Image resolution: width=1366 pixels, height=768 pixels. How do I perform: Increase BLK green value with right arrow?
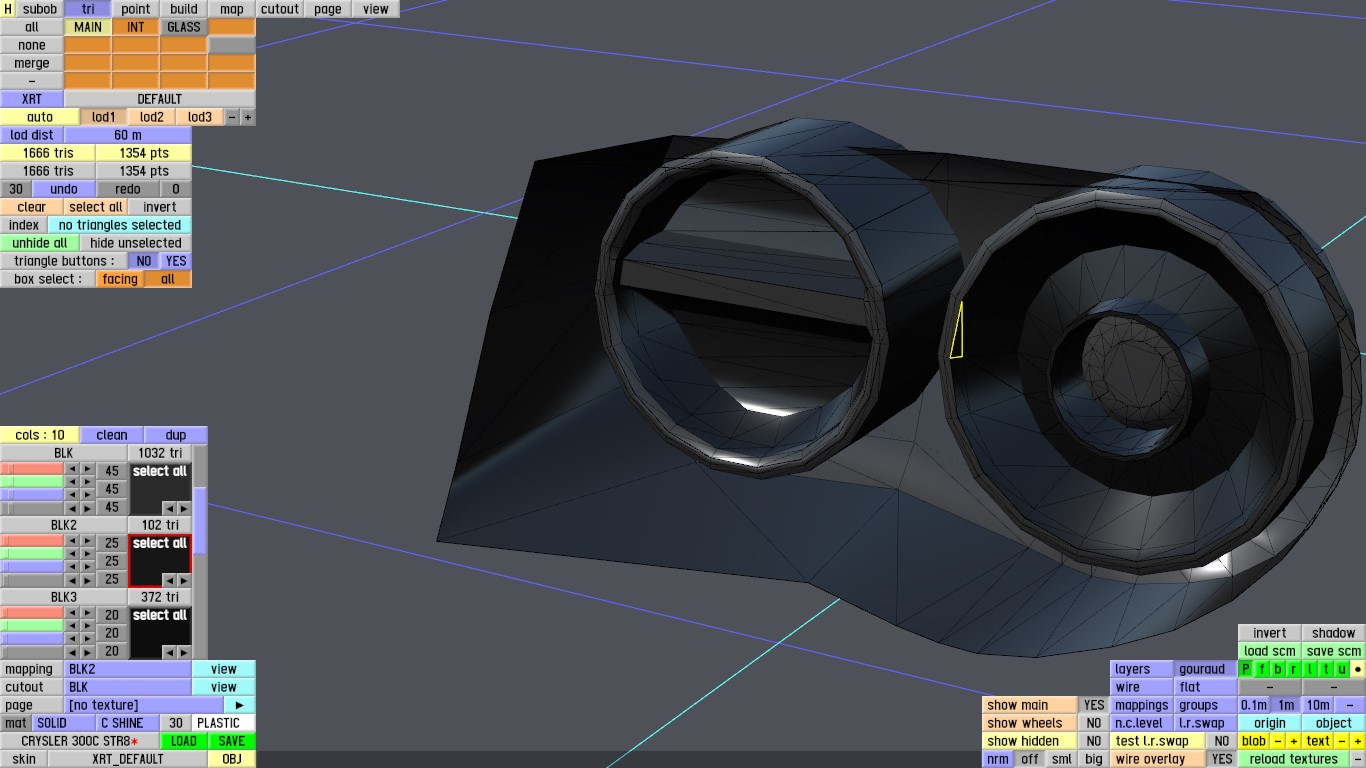(87, 482)
